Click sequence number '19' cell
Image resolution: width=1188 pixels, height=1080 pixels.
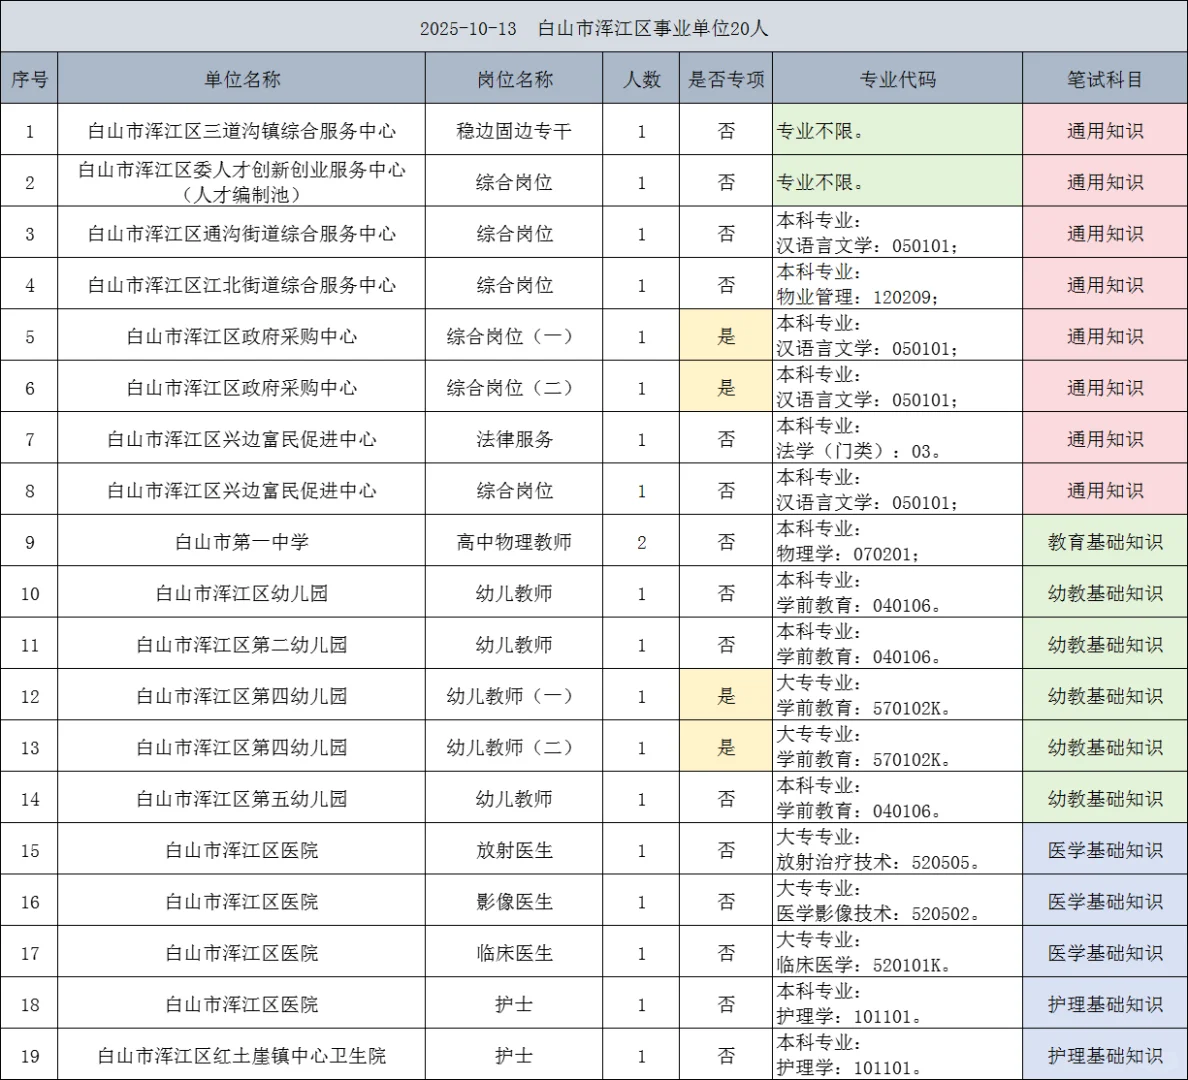tap(30, 1055)
